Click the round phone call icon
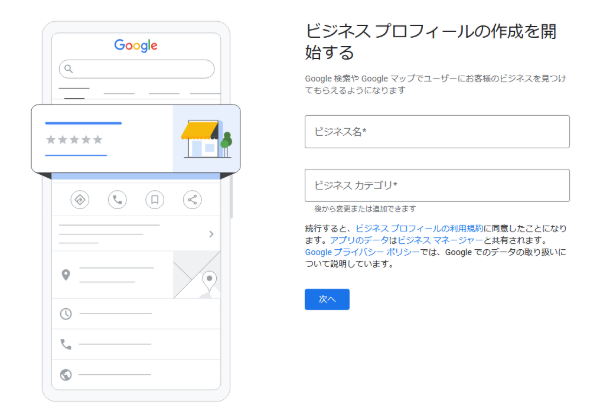 coord(117,200)
